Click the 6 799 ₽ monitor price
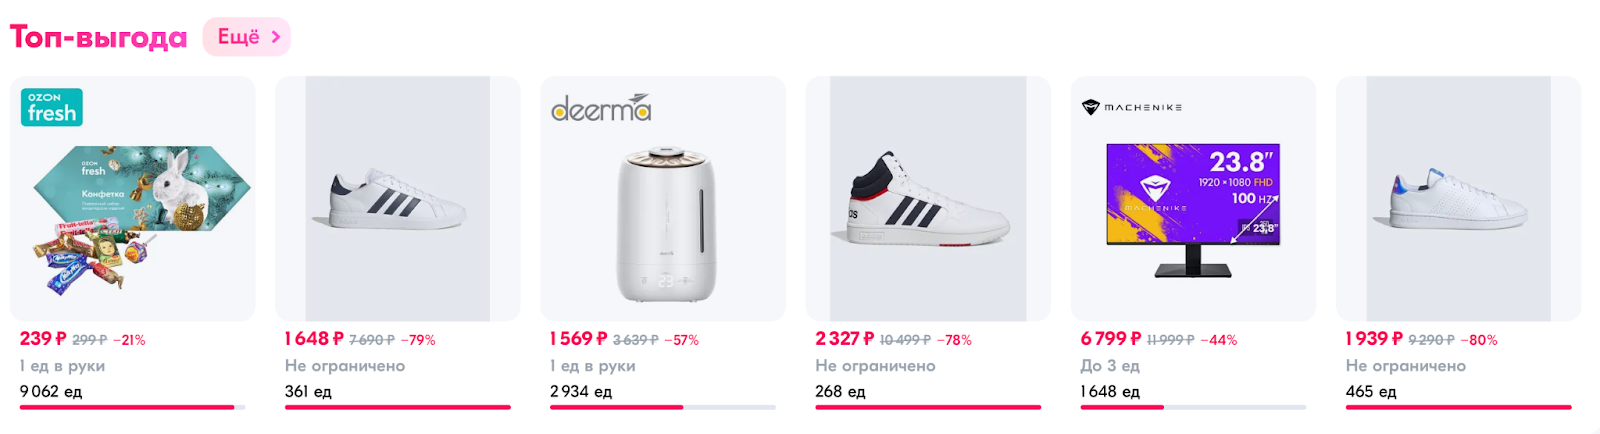Viewport: 1600px width, 434px height. [x=1111, y=339]
